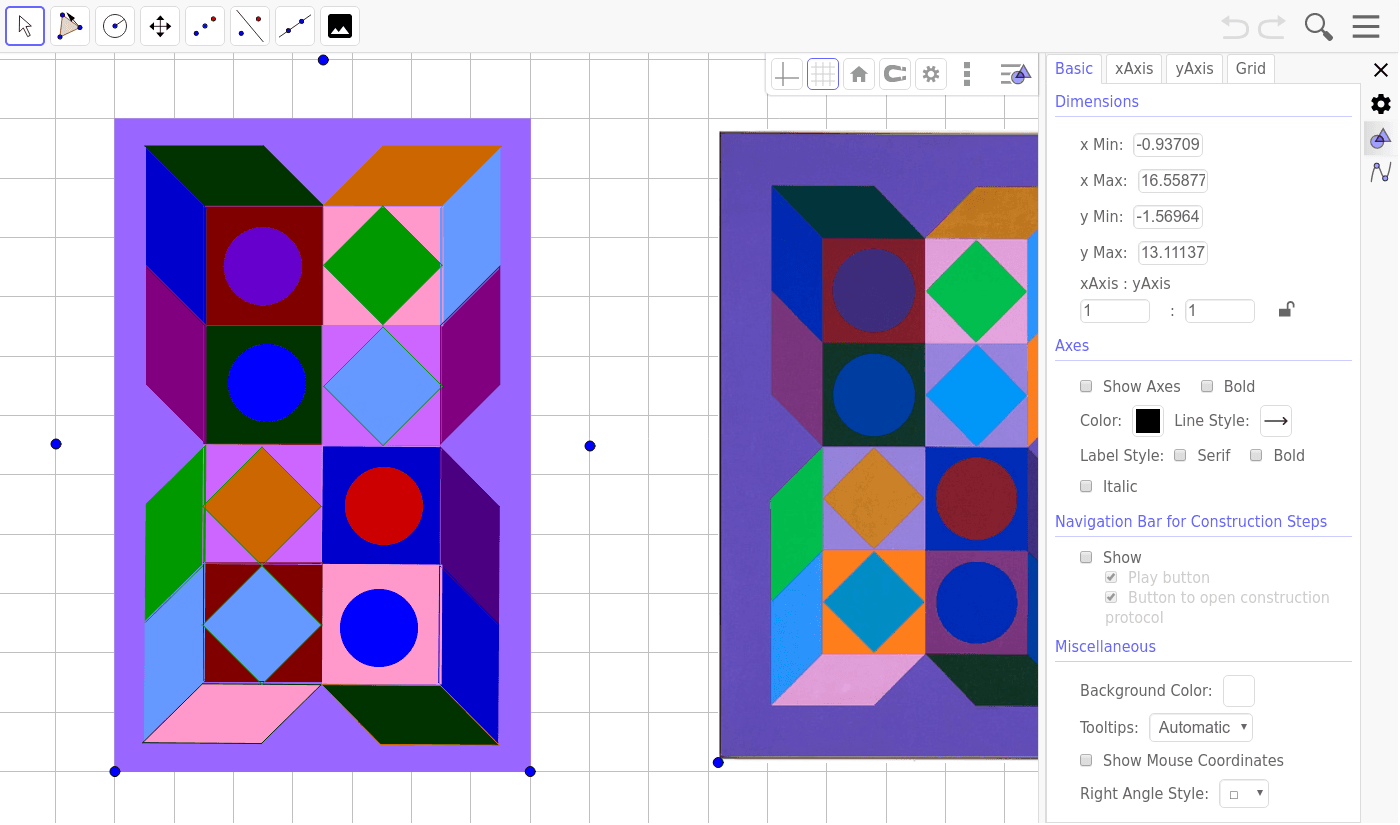Select the Move Graphics View tool
This screenshot has height=825, width=1400.
coord(160,26)
